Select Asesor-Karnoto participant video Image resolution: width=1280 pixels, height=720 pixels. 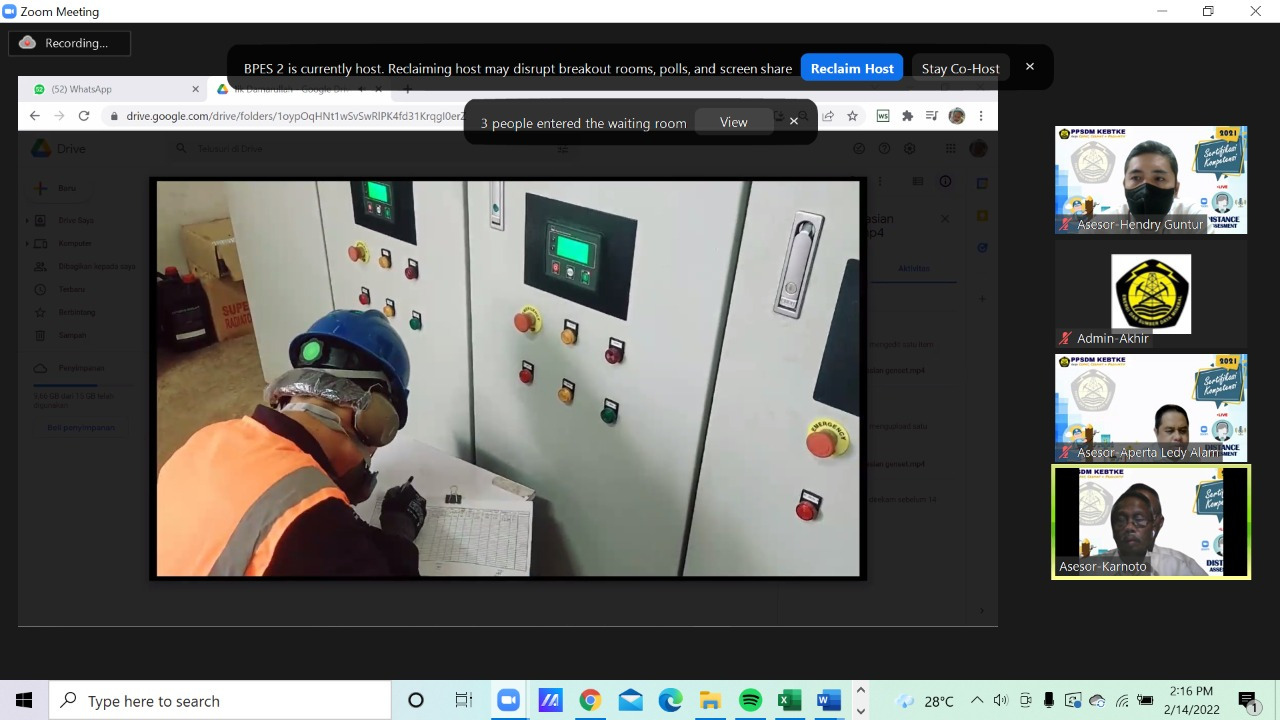pos(1150,522)
